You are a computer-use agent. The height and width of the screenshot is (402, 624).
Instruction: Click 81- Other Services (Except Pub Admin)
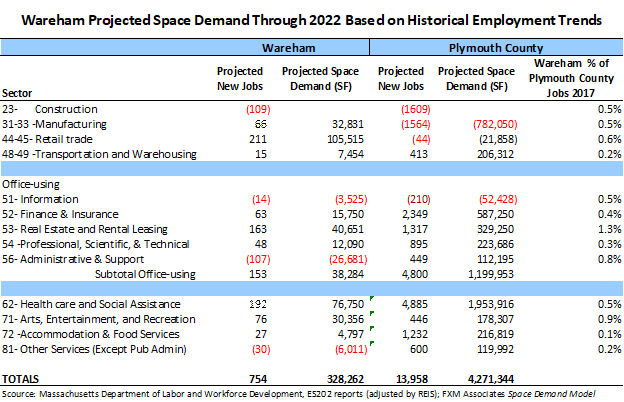94,349
